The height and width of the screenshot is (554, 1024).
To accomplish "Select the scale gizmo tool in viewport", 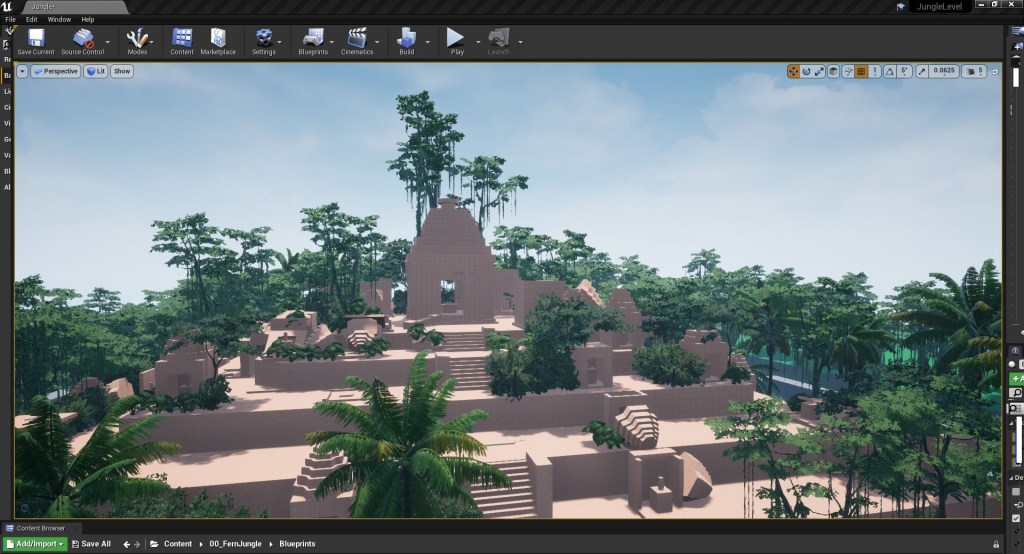I will (820, 72).
